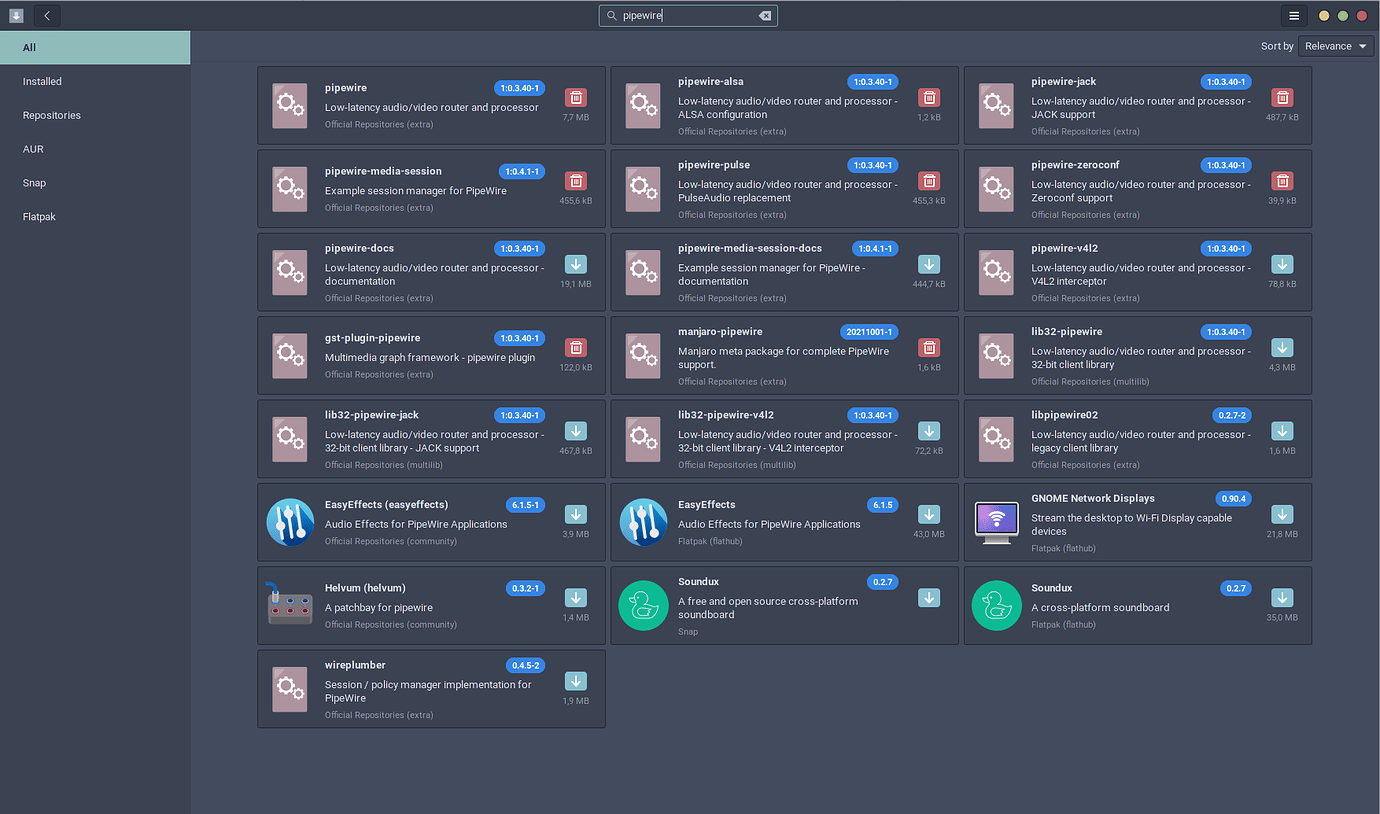The image size is (1380, 814).
Task: Open the Sort by Relevance dropdown
Action: click(1336, 46)
